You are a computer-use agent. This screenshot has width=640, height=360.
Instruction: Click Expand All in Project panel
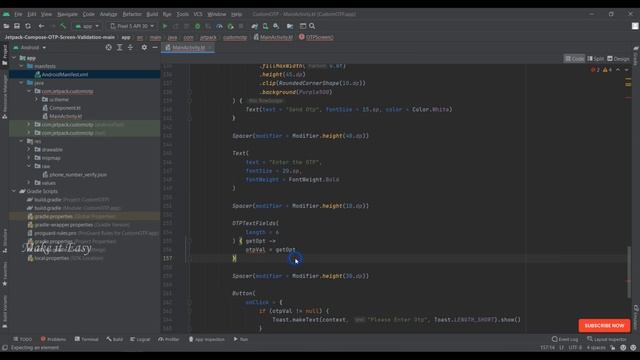(x=120, y=47)
